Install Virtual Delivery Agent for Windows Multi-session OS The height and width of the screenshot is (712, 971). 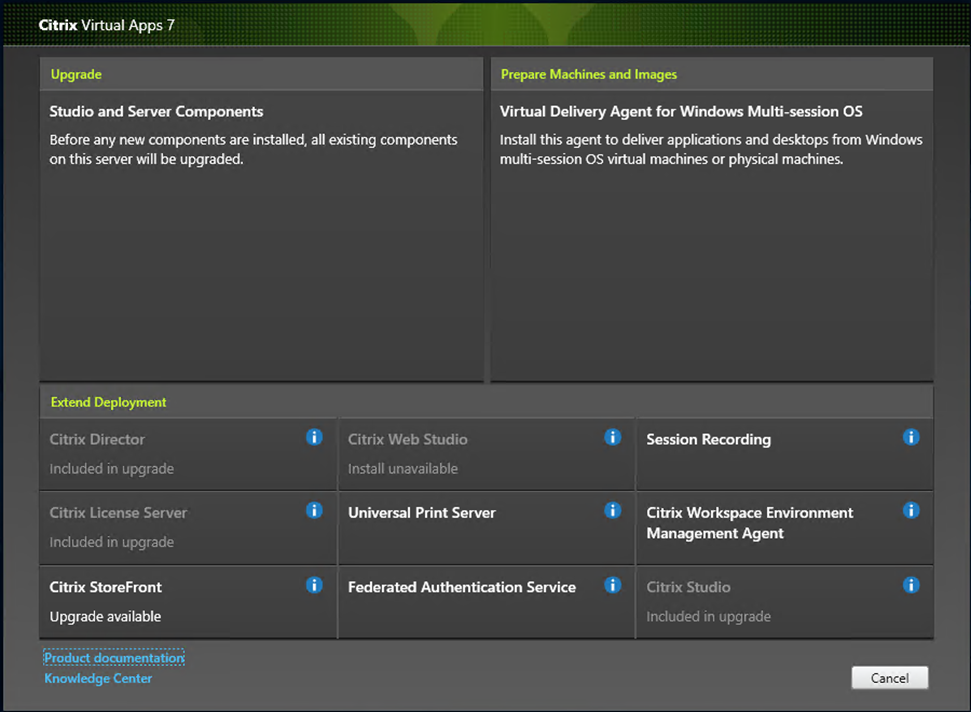(712, 236)
